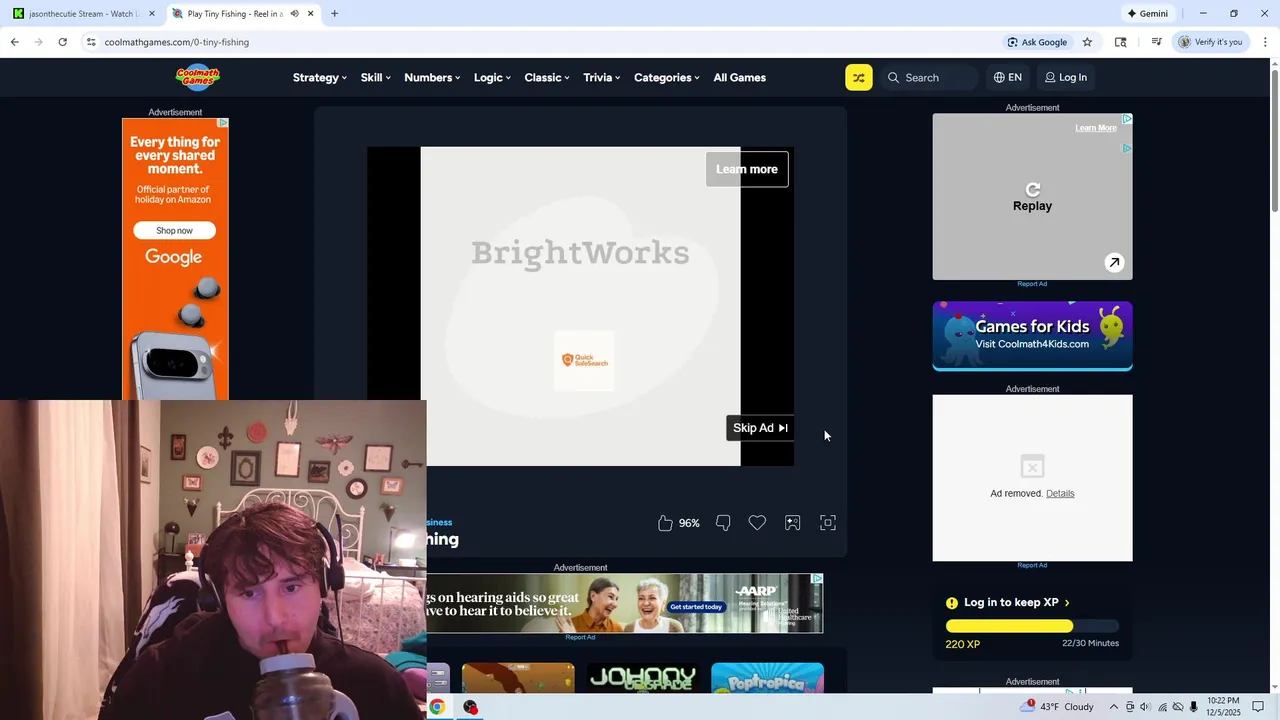Expand the Classic menu

(x=547, y=77)
